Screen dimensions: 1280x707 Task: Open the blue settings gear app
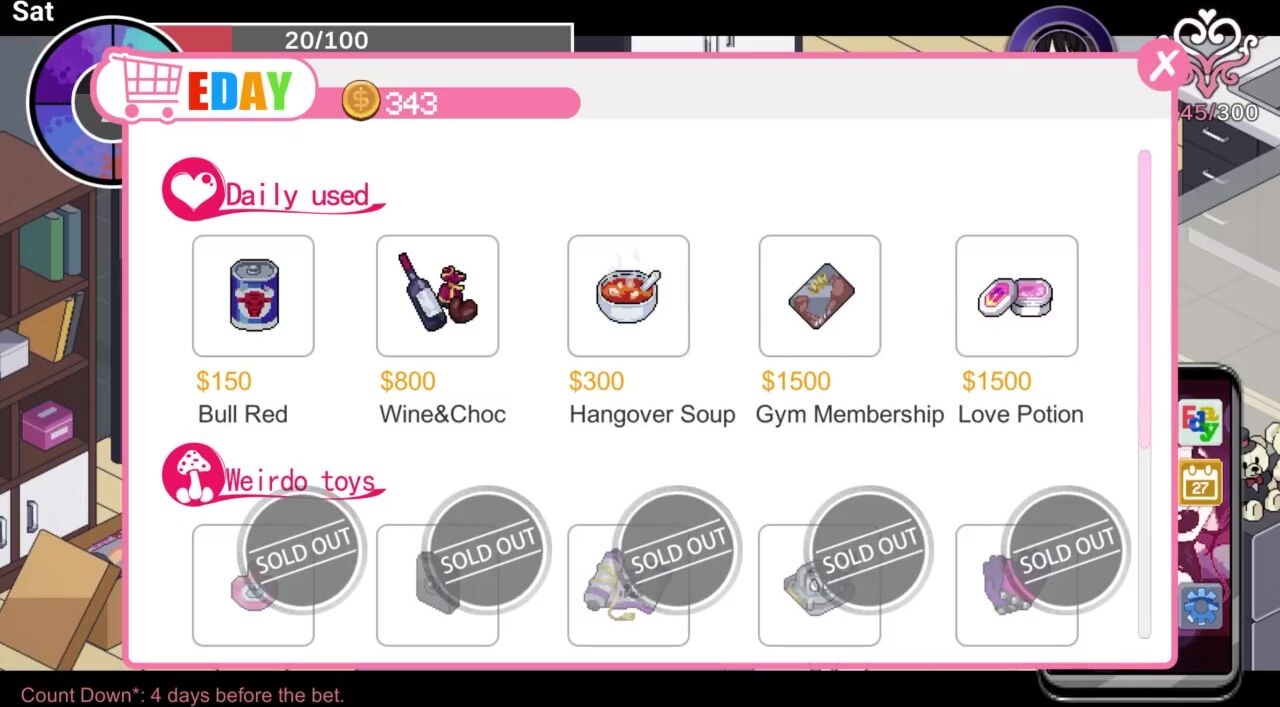[1200, 607]
